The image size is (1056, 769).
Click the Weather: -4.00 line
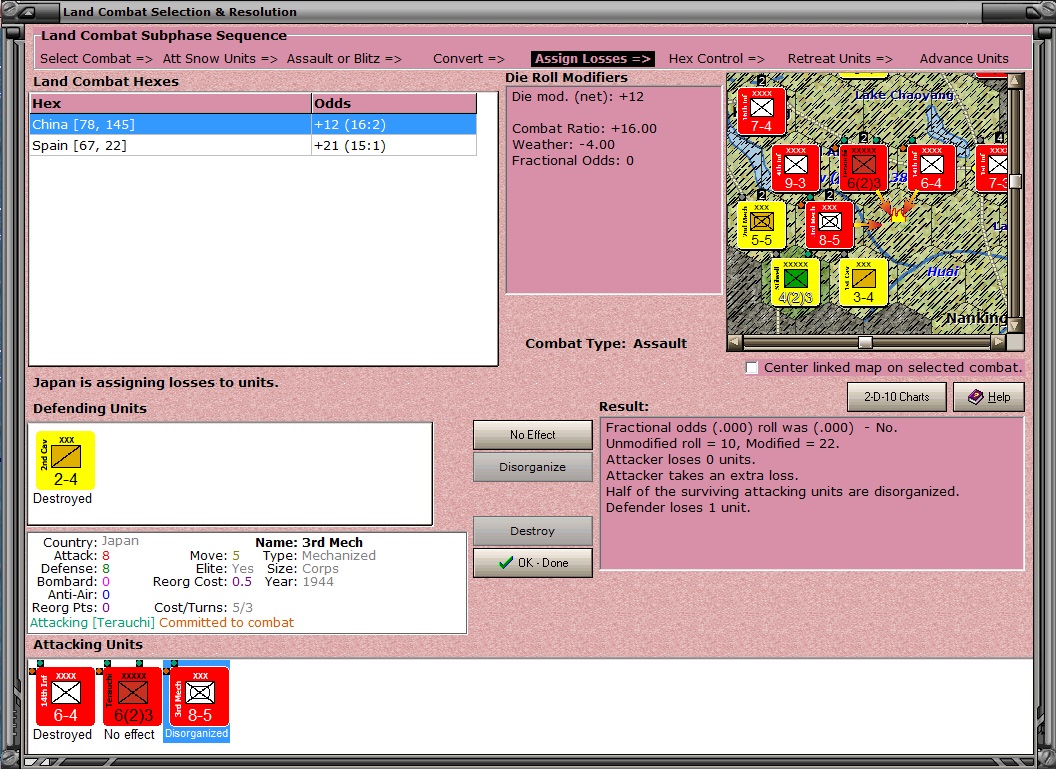coord(563,145)
